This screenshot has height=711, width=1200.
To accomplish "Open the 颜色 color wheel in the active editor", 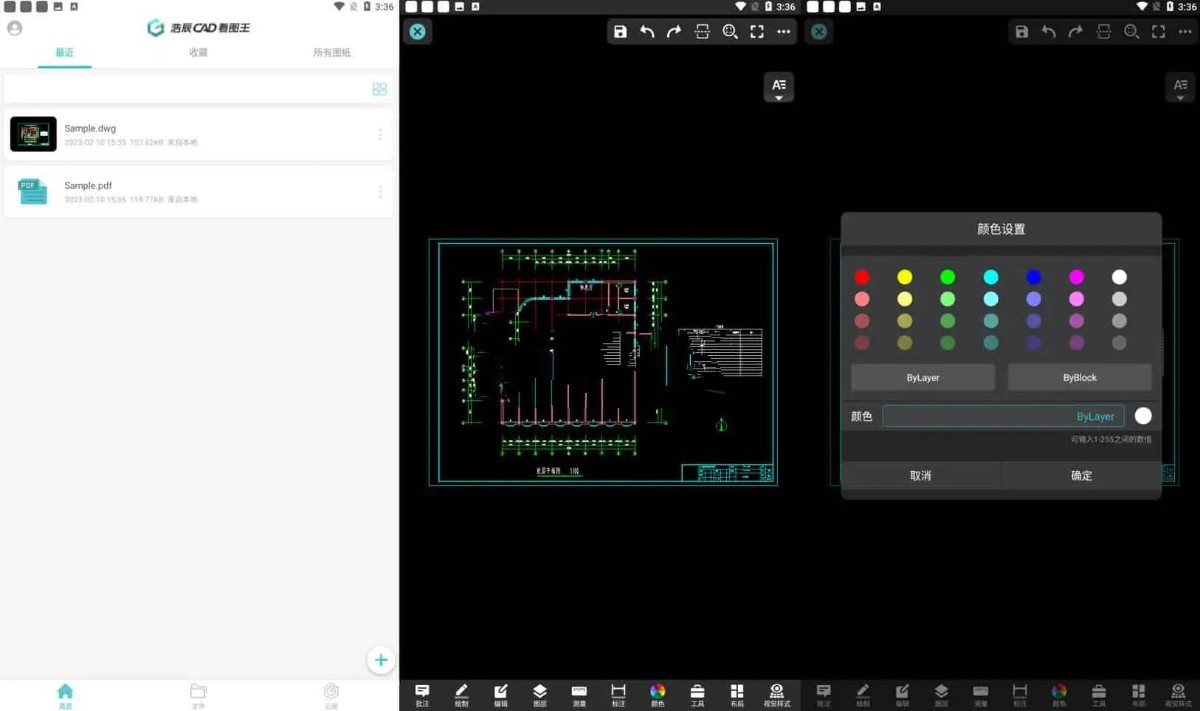I will pos(657,694).
